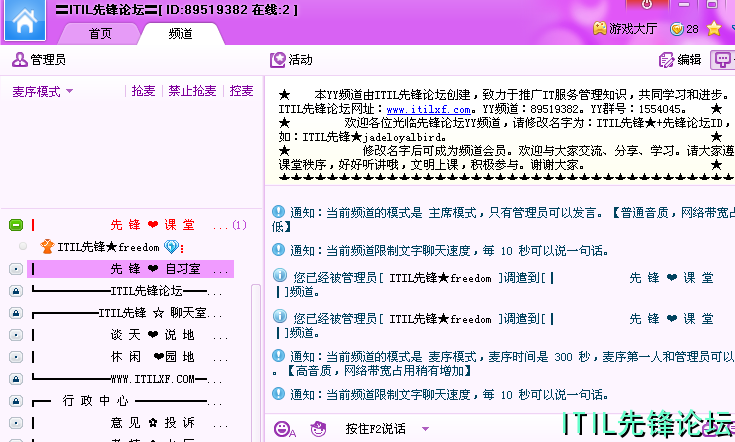Expand the 先锋❤自习室 channel node
The image size is (735, 442).
coord(16,269)
